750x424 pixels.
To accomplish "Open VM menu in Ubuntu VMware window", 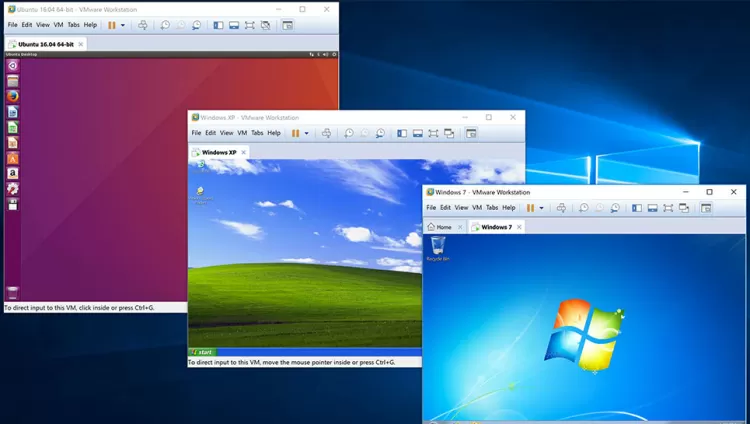I will point(58,25).
